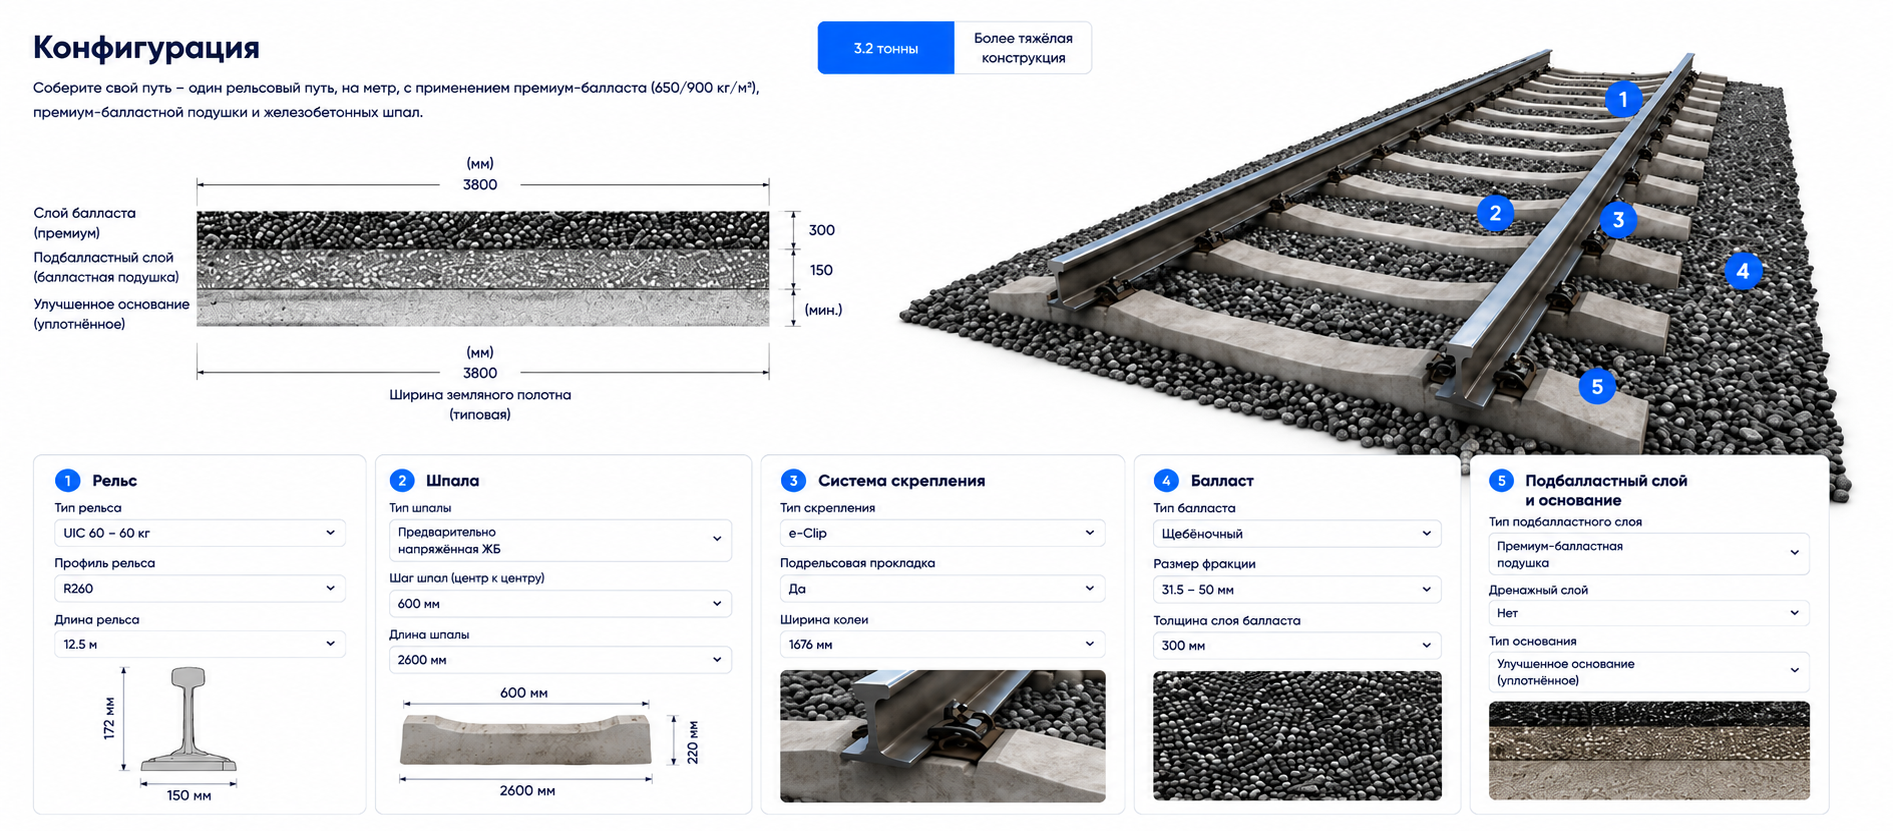1893x831 pixels.
Task: Click hotspot marker 1 on the rail
Action: [x=1623, y=99]
